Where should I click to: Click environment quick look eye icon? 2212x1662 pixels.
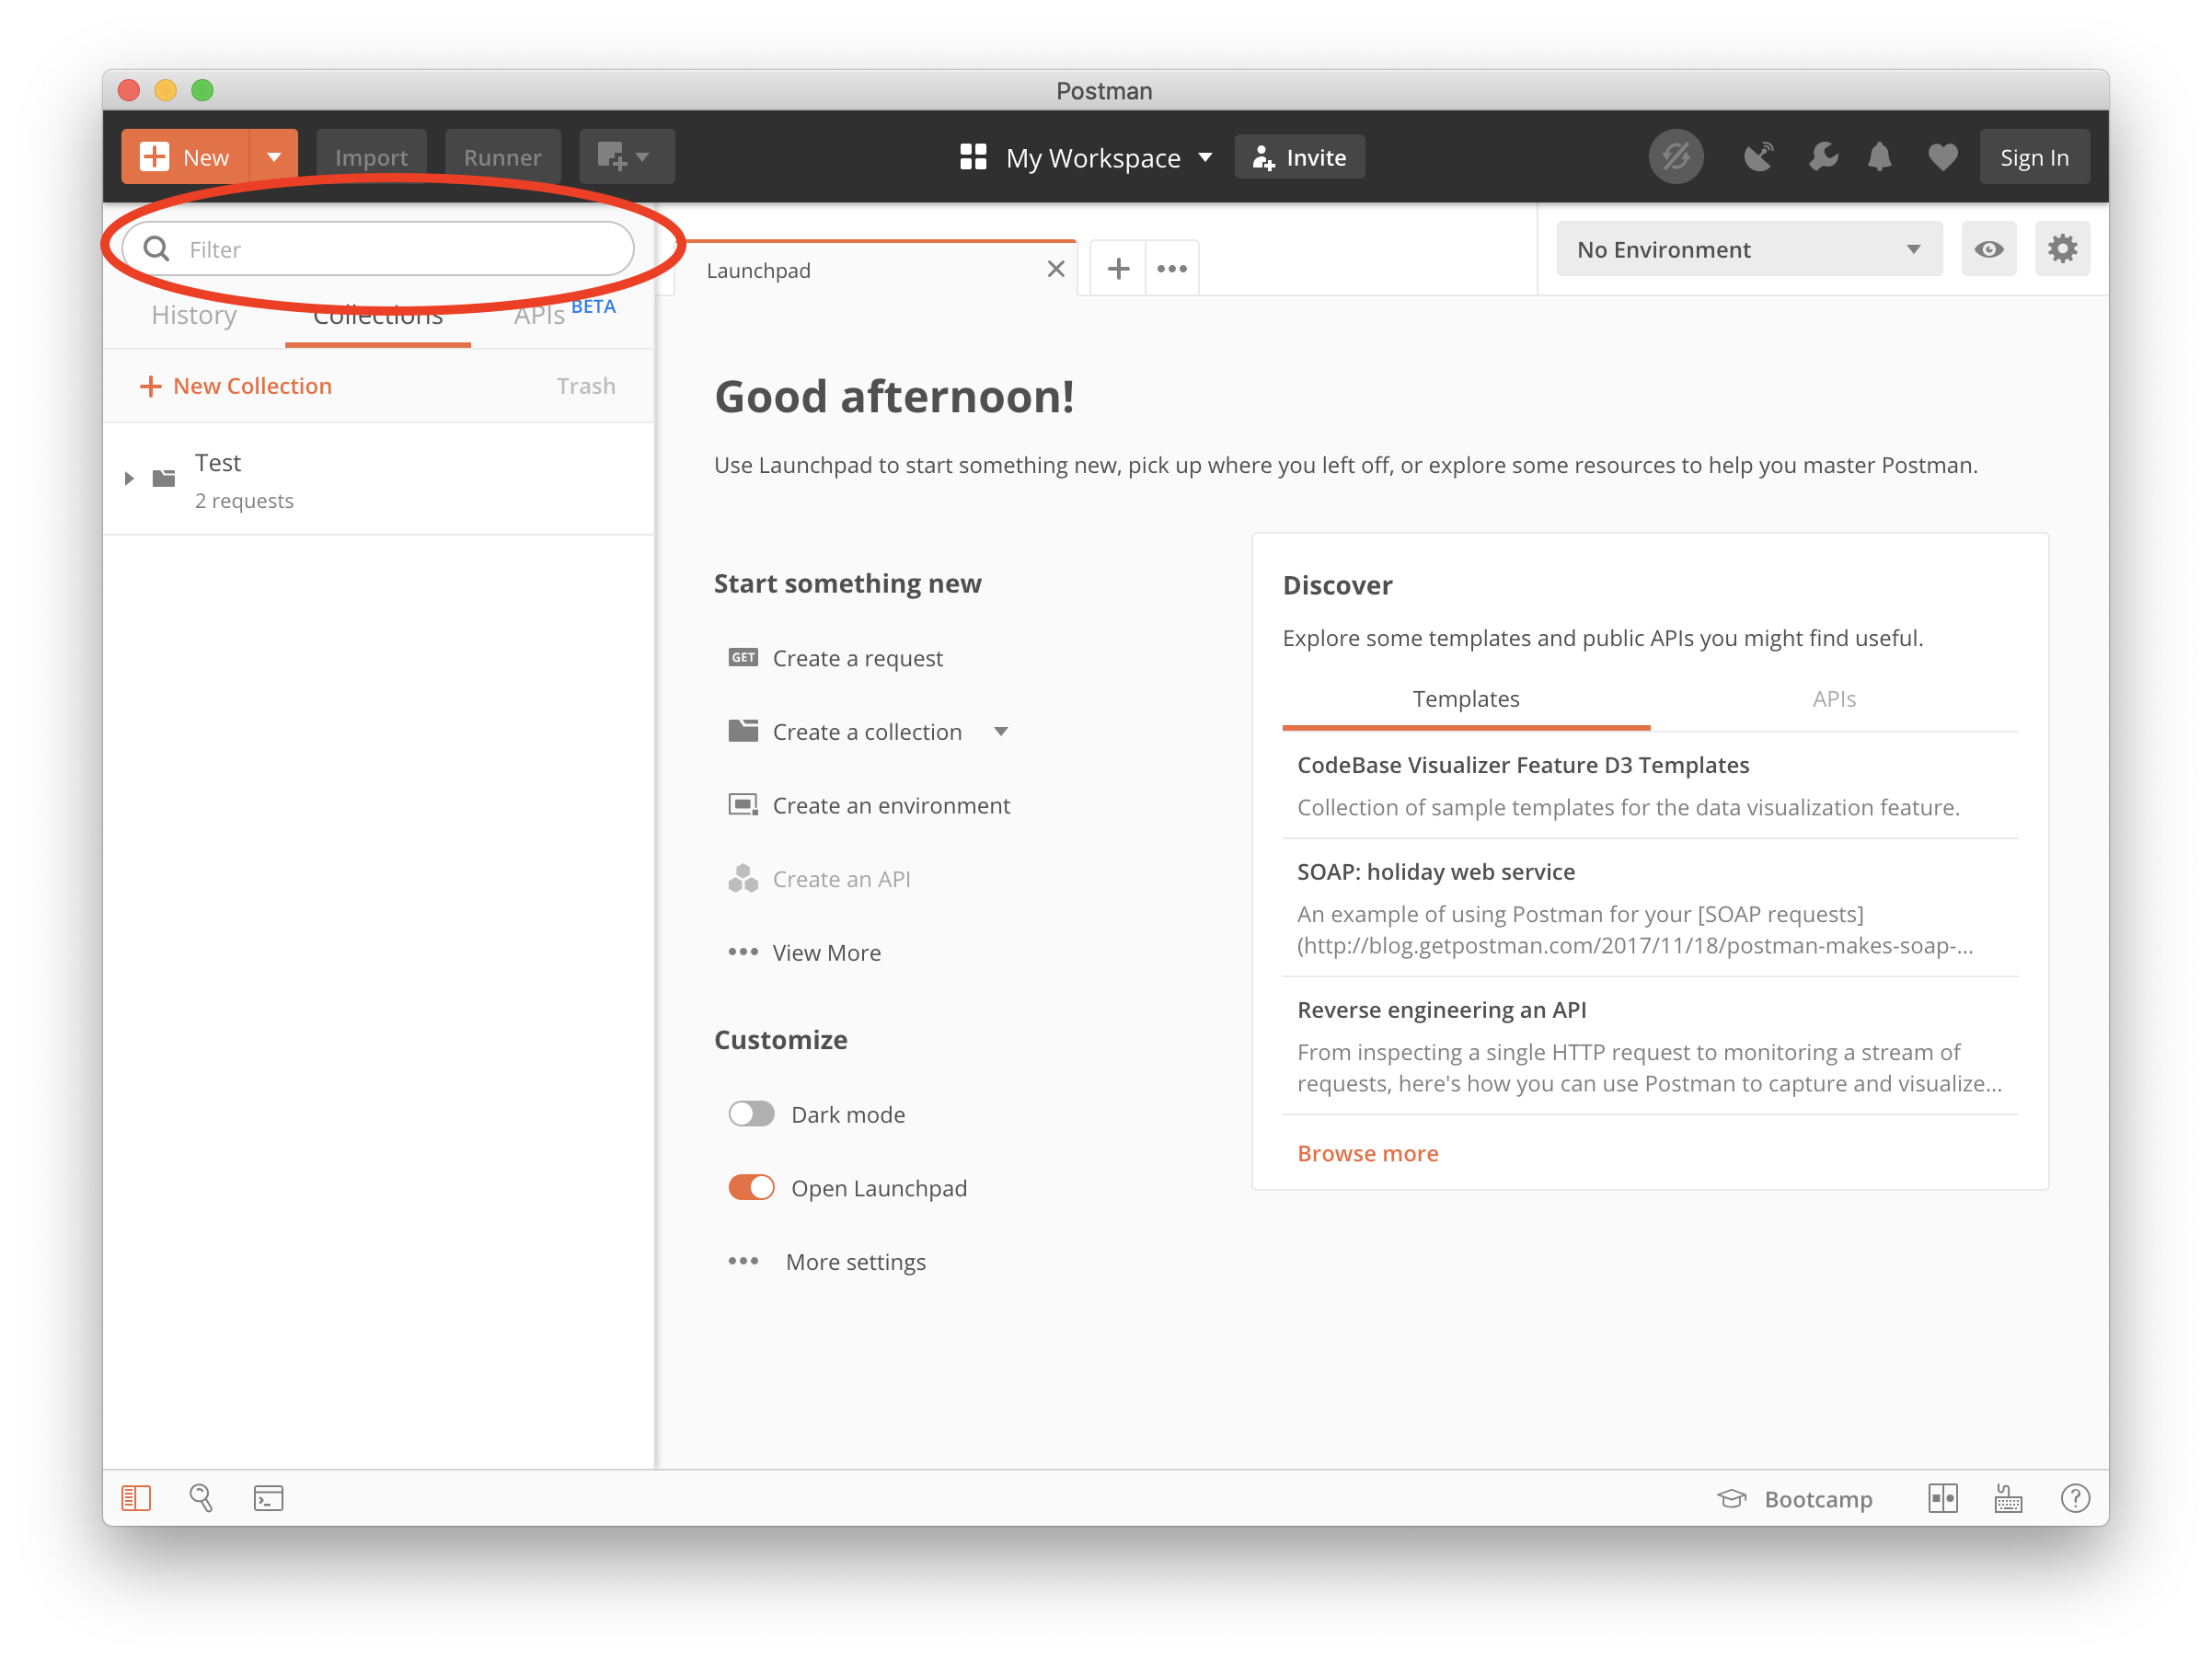[1988, 249]
